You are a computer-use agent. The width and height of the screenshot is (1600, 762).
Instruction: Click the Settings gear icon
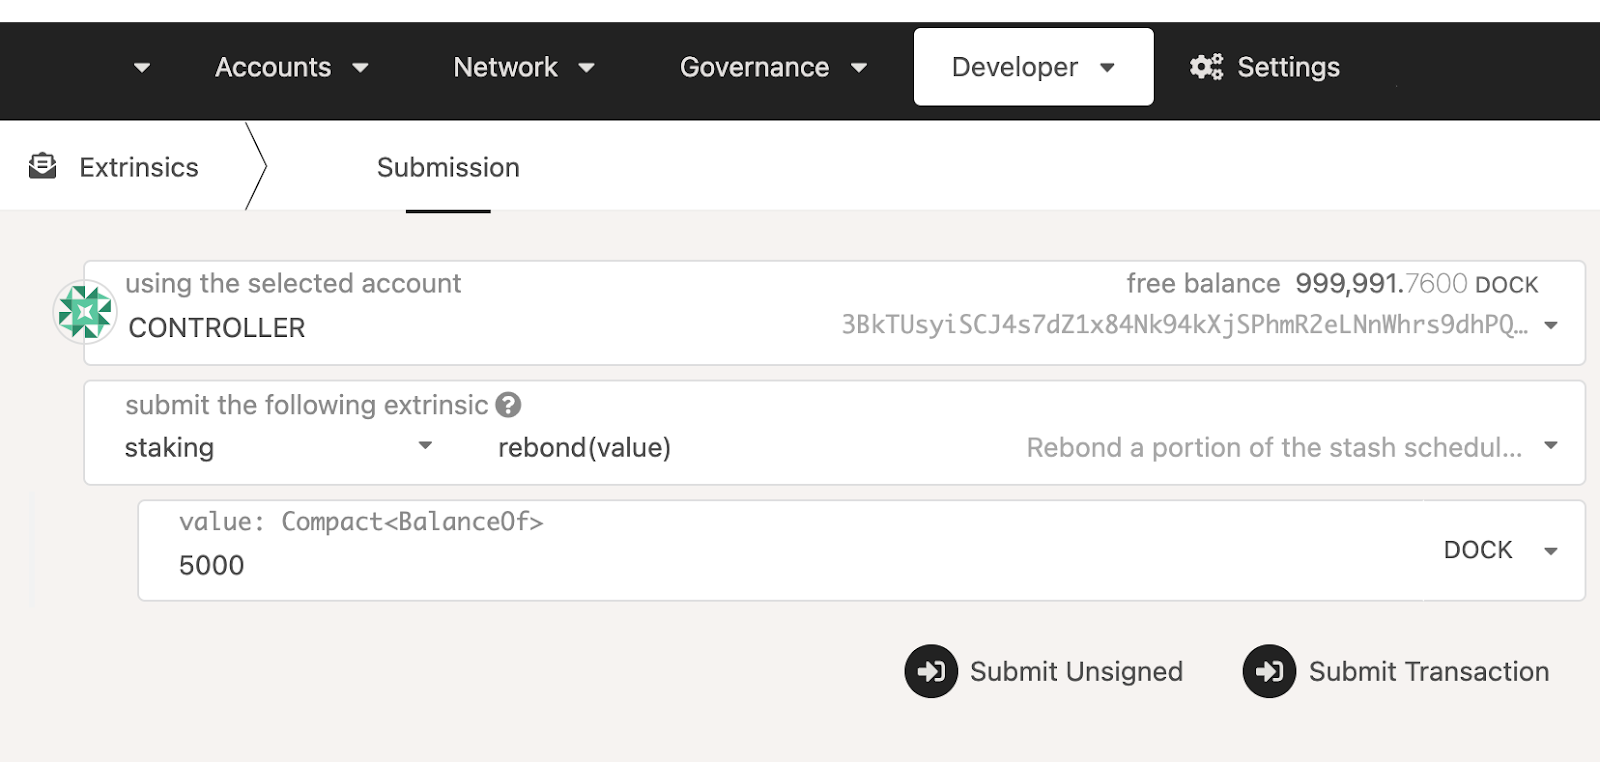[1206, 67]
